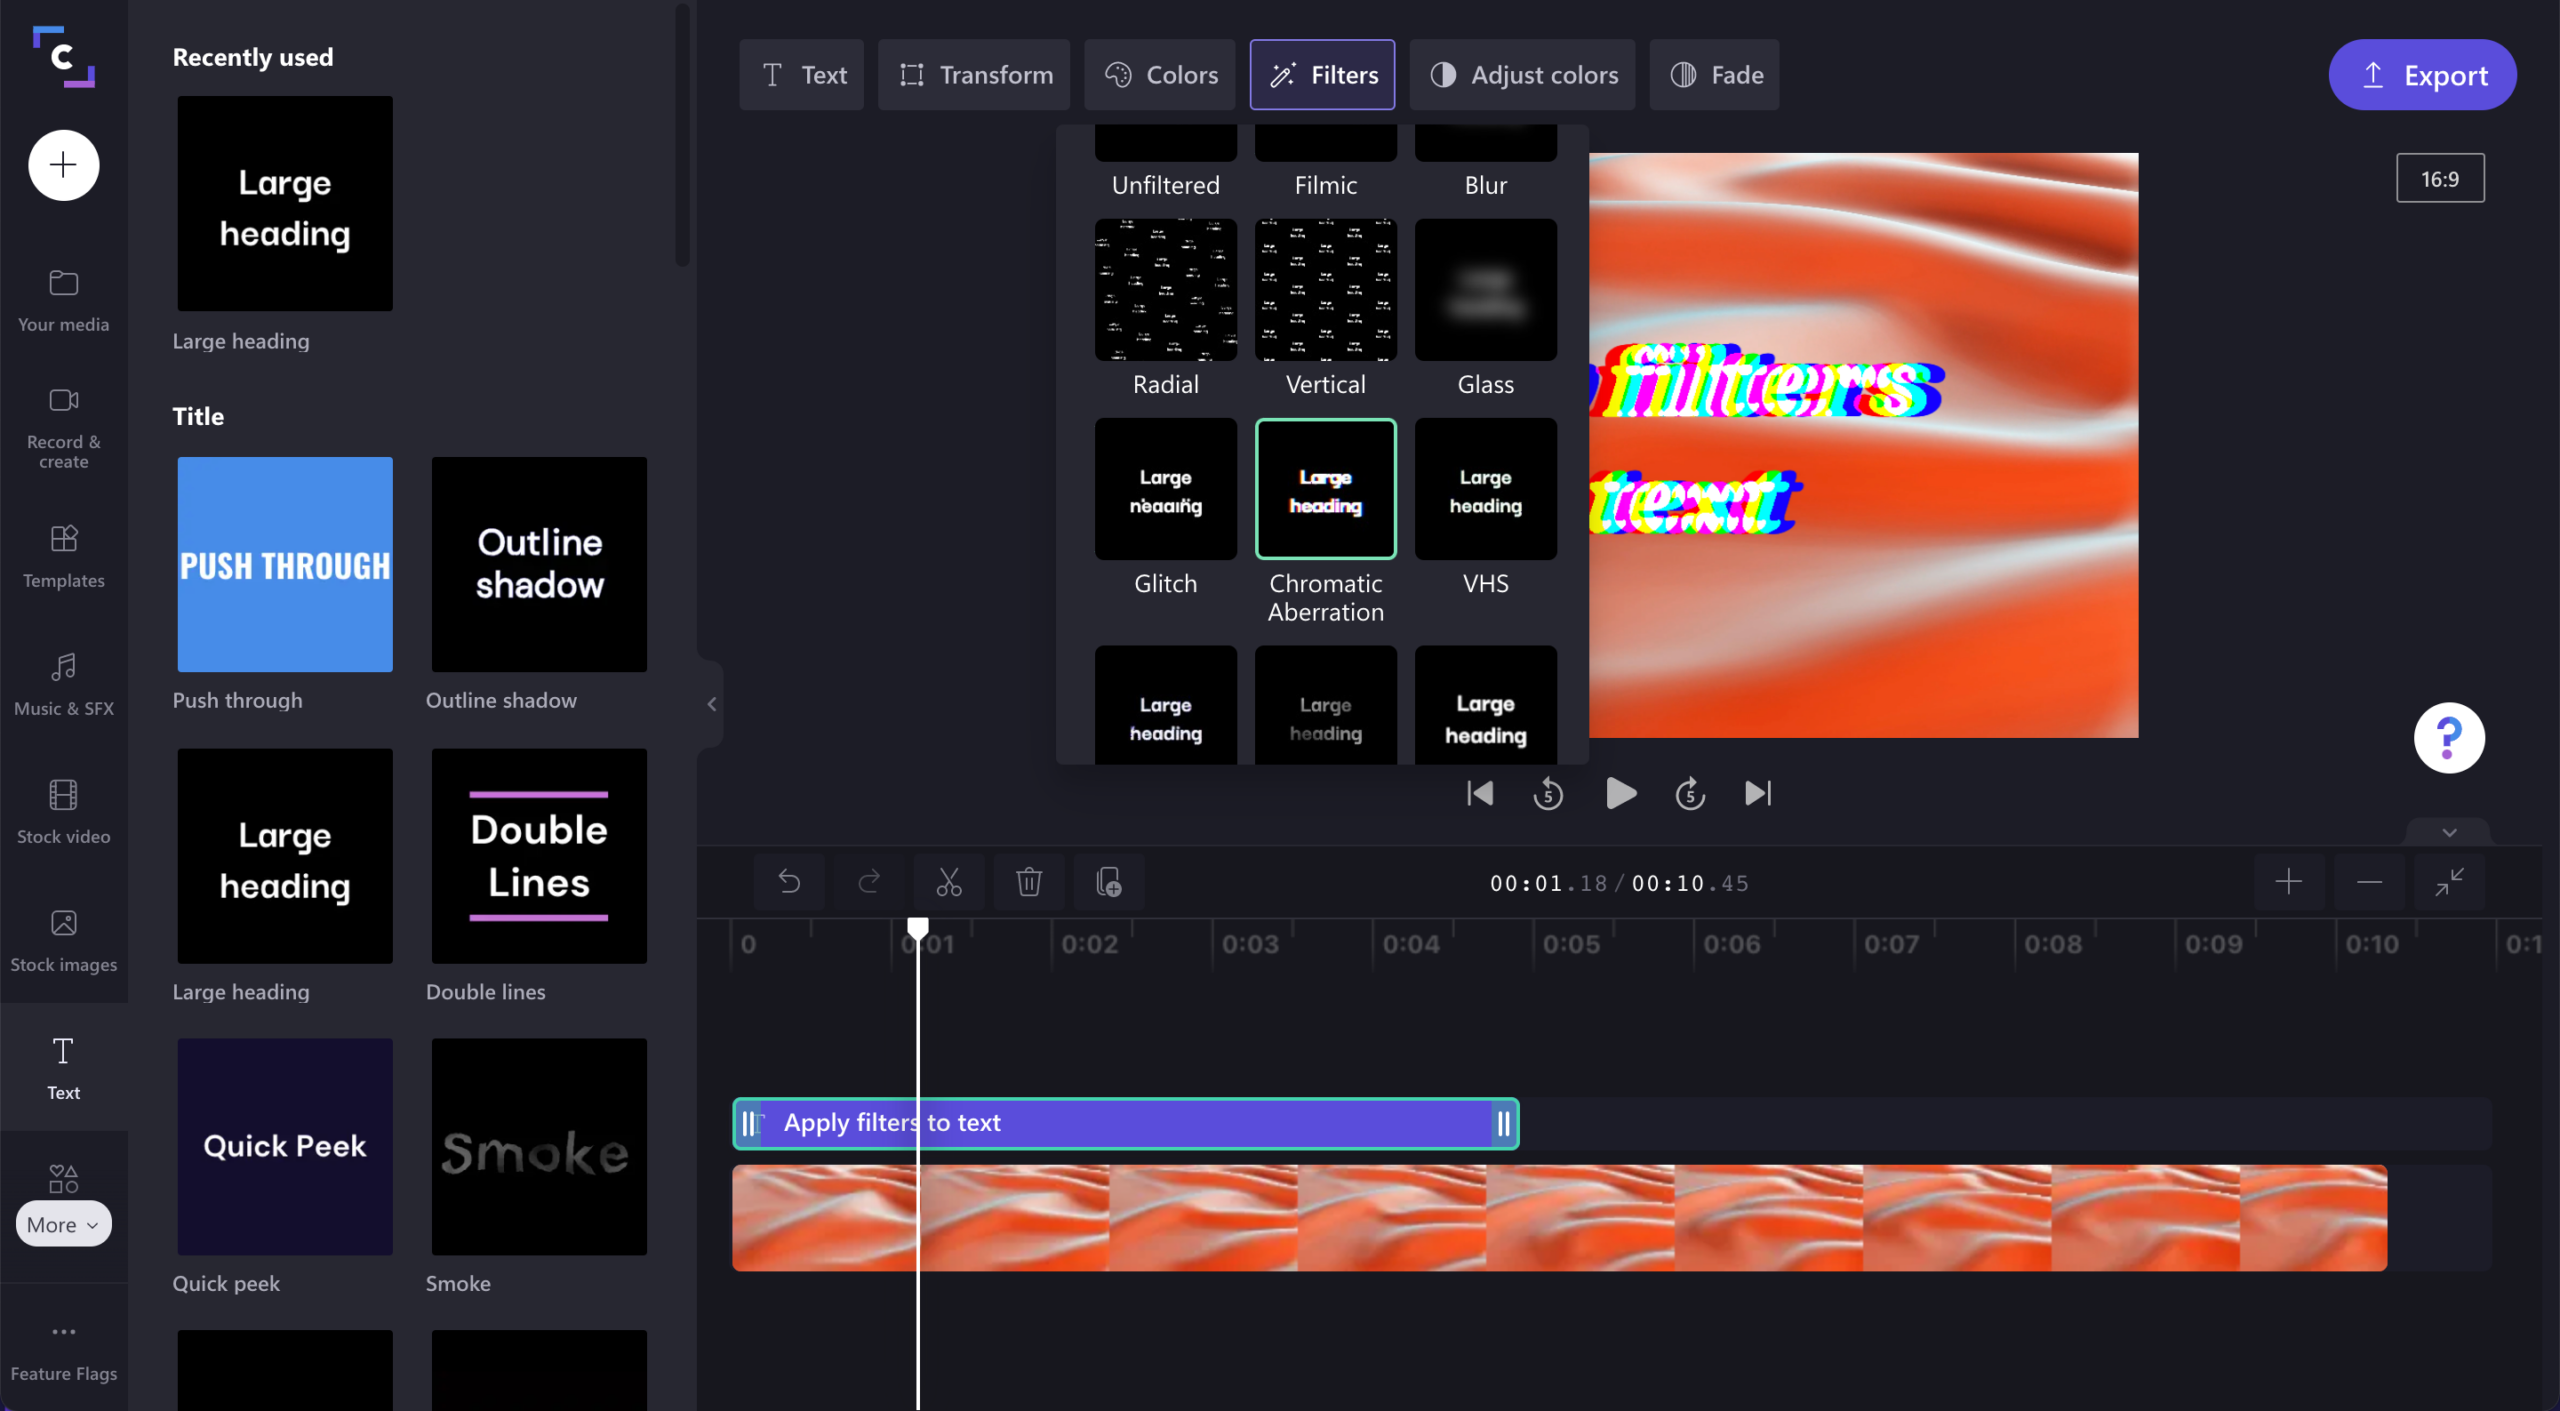Open the Transform tab
This screenshot has width=2560, height=1411.
pos(974,75)
